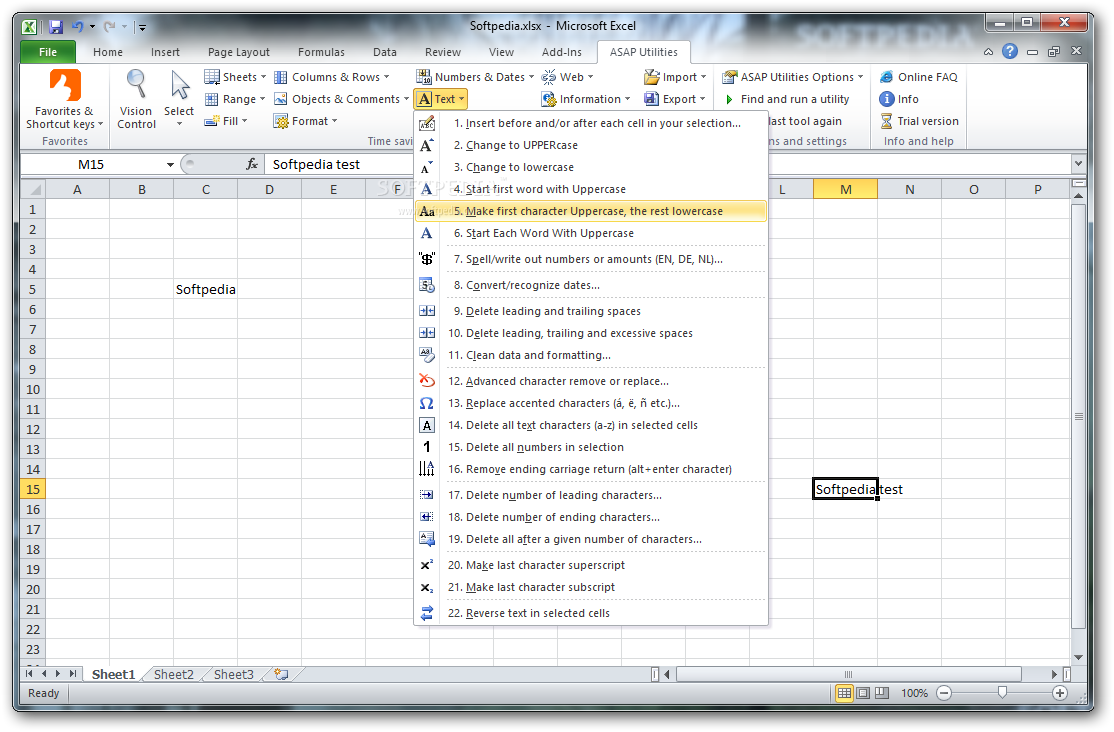
Task: Open the ASAP Utilities Options dropdown
Action: pyautogui.click(x=793, y=77)
